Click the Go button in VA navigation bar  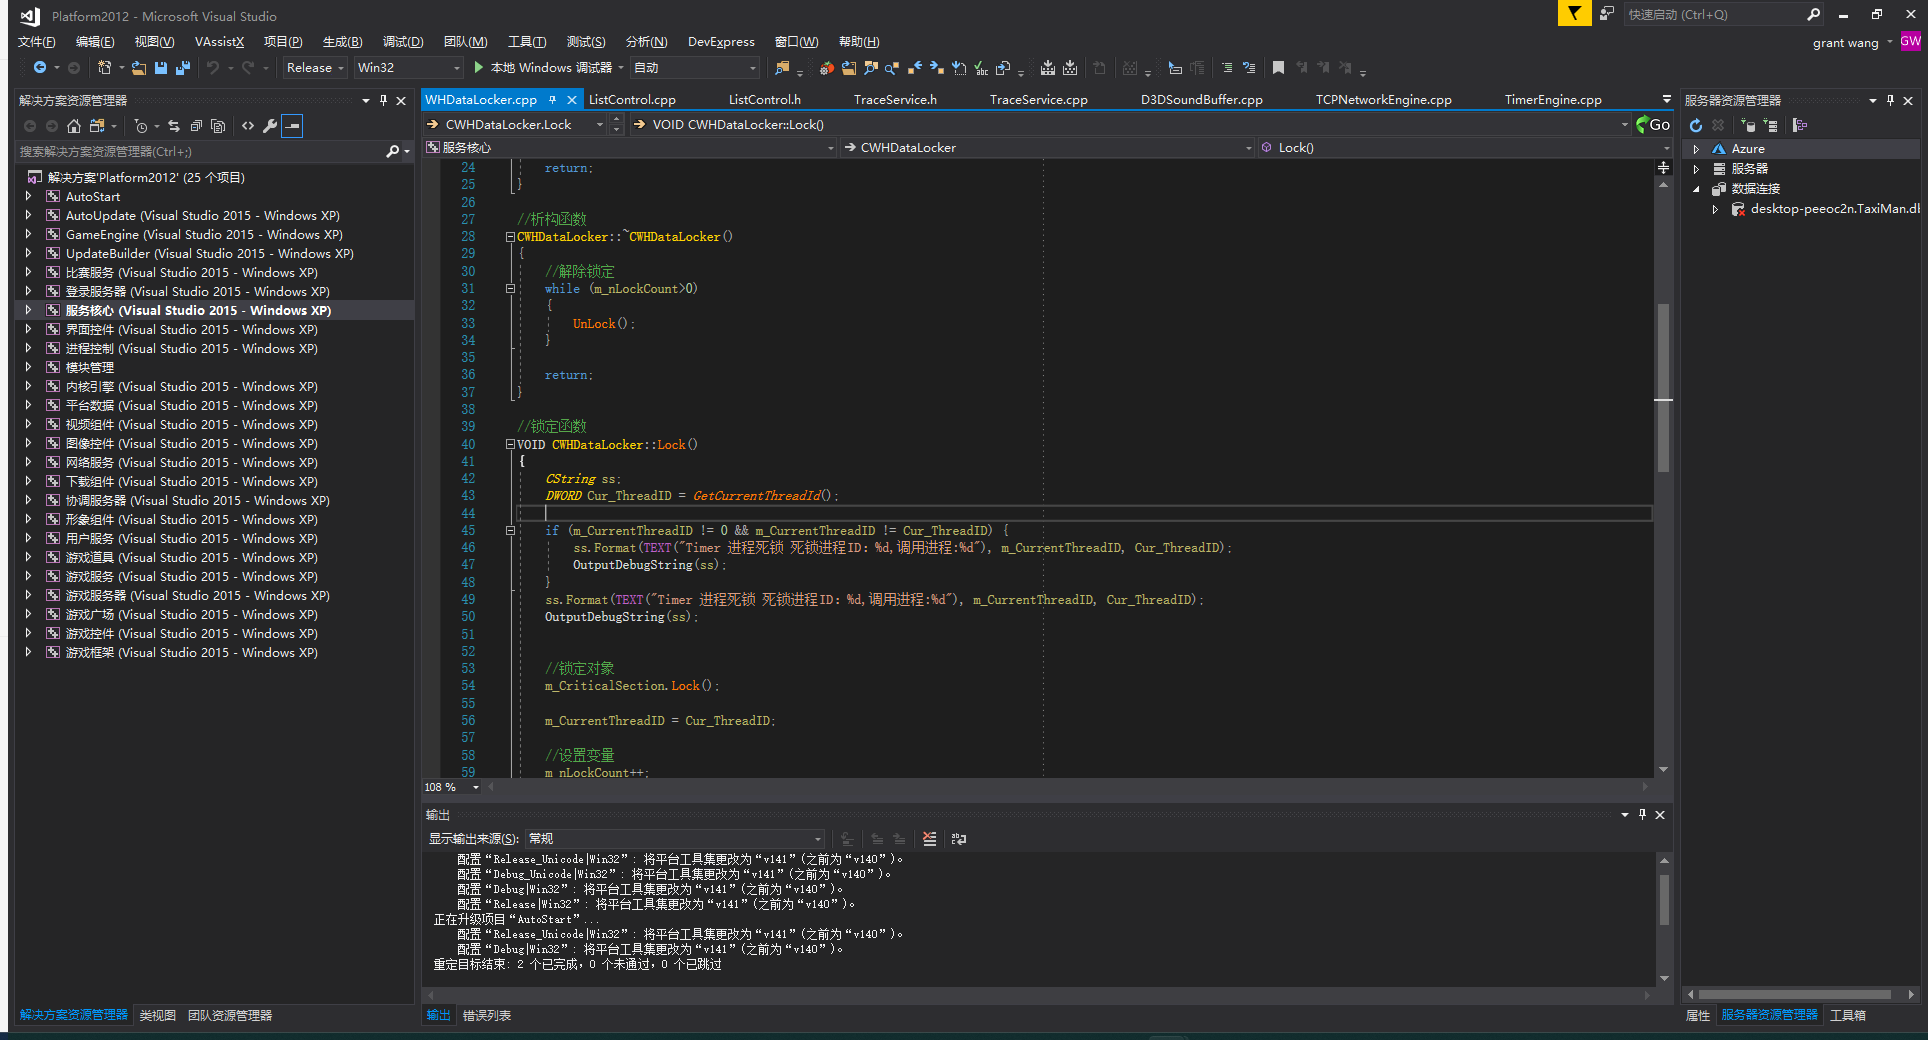point(1653,125)
